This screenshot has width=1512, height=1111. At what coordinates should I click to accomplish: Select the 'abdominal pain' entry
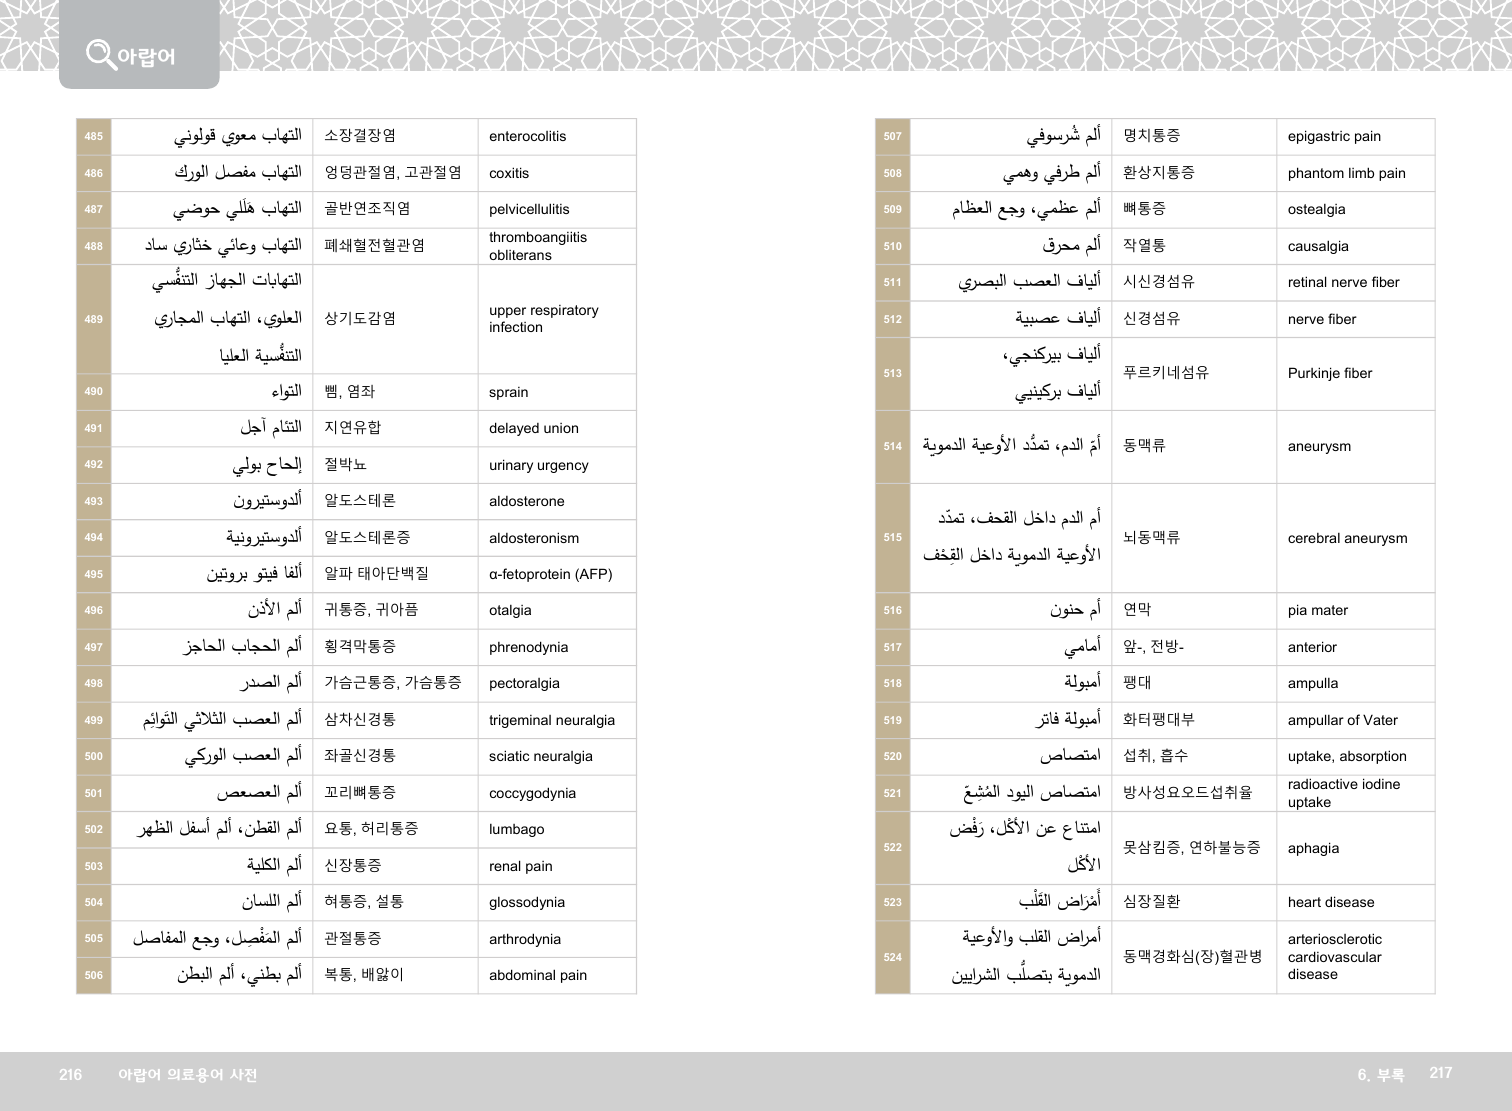(537, 975)
